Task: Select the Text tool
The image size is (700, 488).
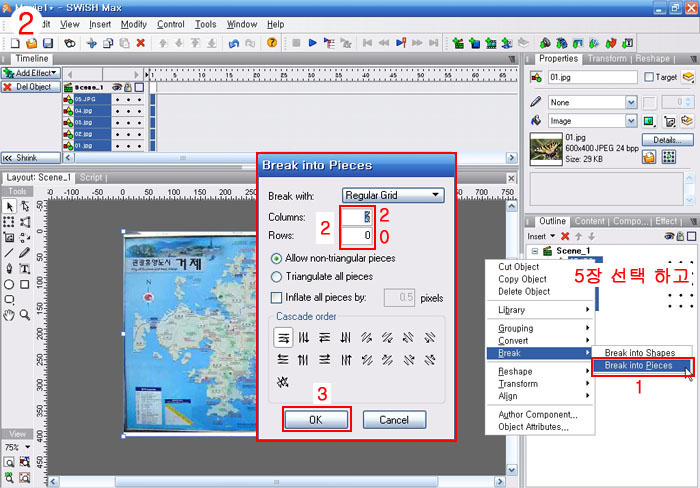Action: (25, 268)
